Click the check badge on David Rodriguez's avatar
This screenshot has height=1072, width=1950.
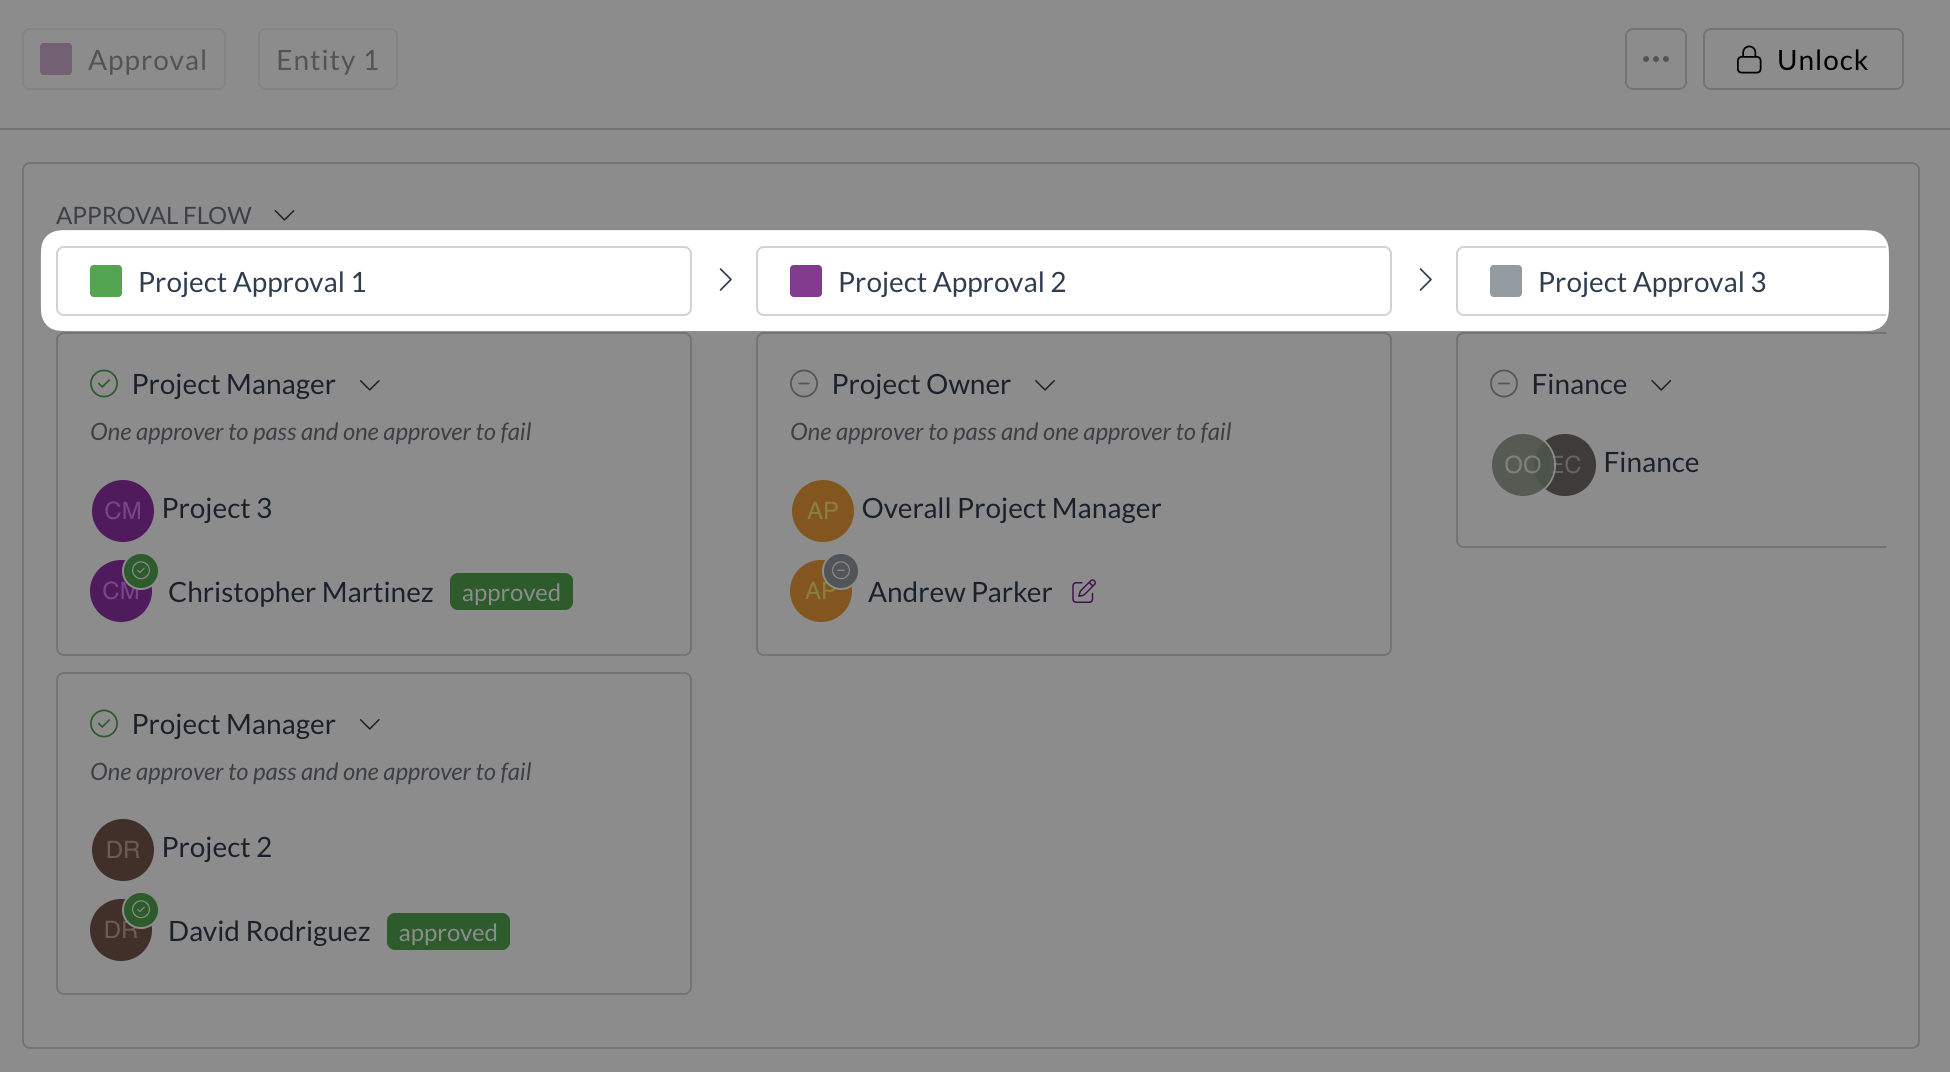click(x=141, y=910)
